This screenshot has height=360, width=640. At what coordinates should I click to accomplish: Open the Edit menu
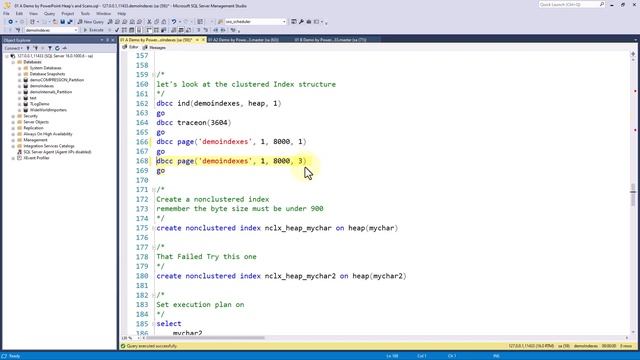(x=19, y=13)
